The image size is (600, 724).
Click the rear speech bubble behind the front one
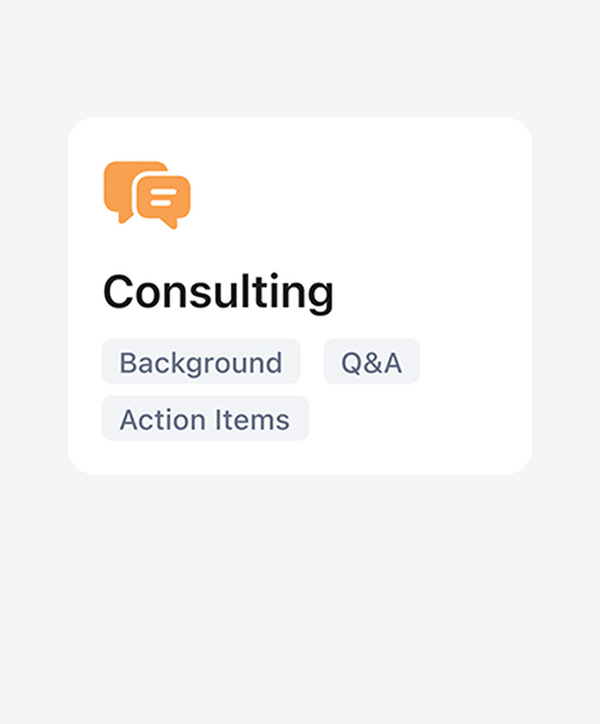point(118,184)
